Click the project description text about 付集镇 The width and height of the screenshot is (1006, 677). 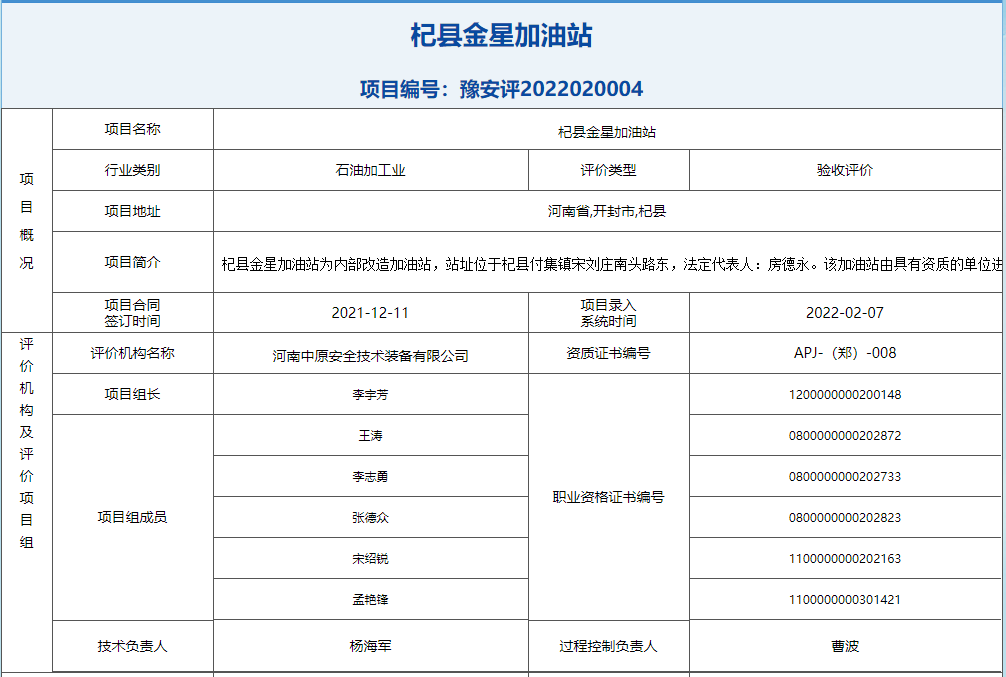tap(611, 264)
